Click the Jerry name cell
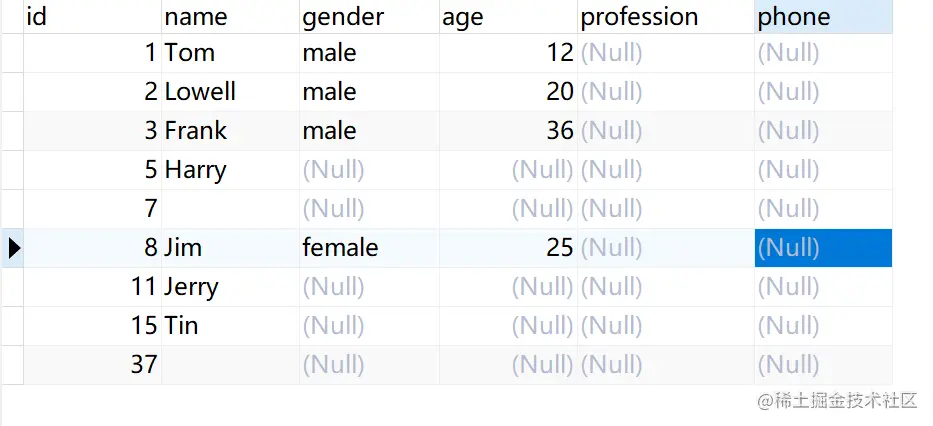The height and width of the screenshot is (426, 933). point(229,287)
